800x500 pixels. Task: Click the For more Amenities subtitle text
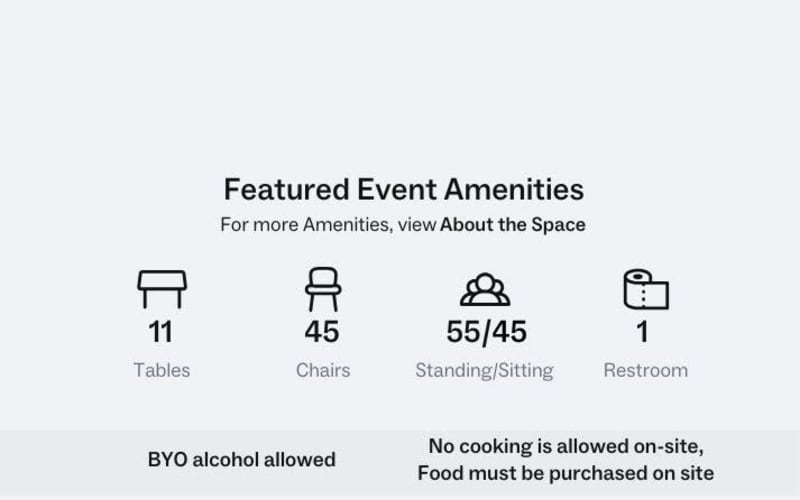305,225
